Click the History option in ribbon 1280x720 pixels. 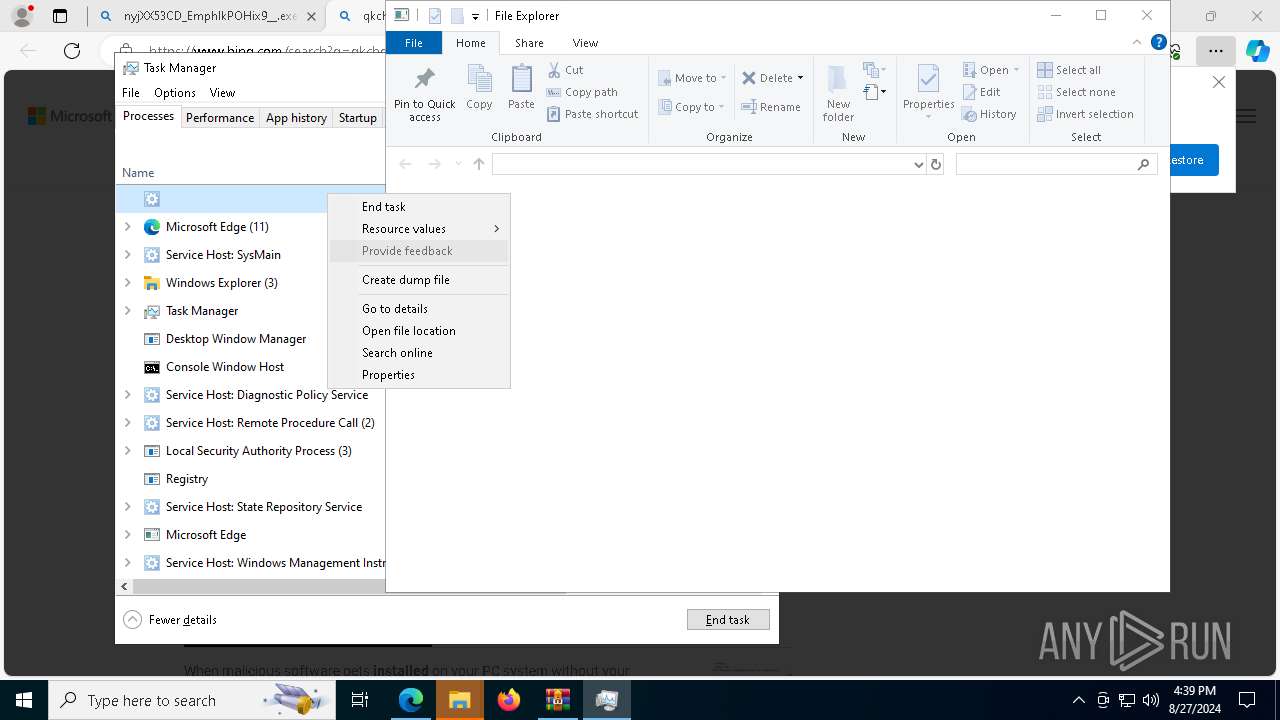point(989,114)
